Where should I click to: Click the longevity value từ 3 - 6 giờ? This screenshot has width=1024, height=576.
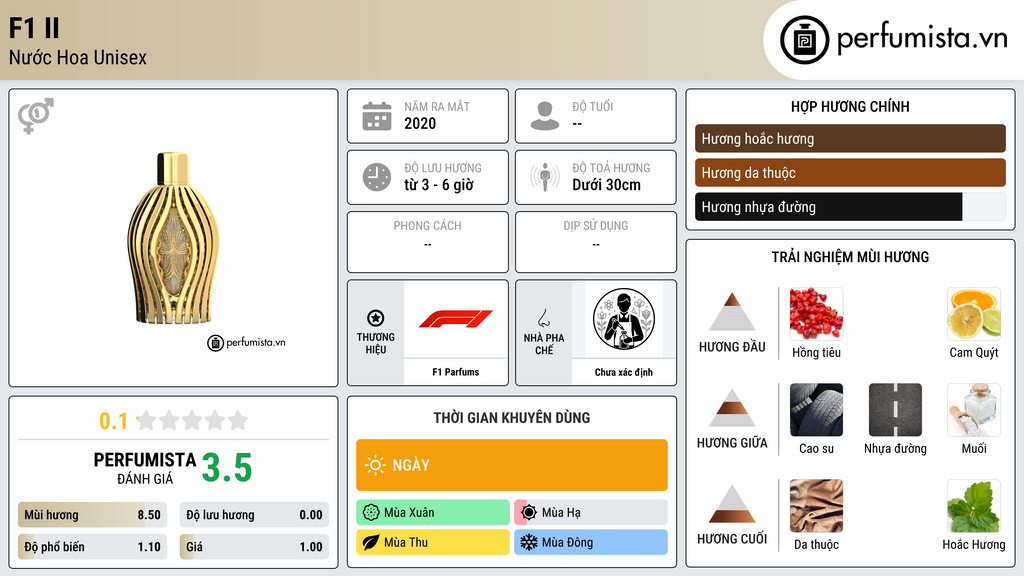tap(439, 185)
